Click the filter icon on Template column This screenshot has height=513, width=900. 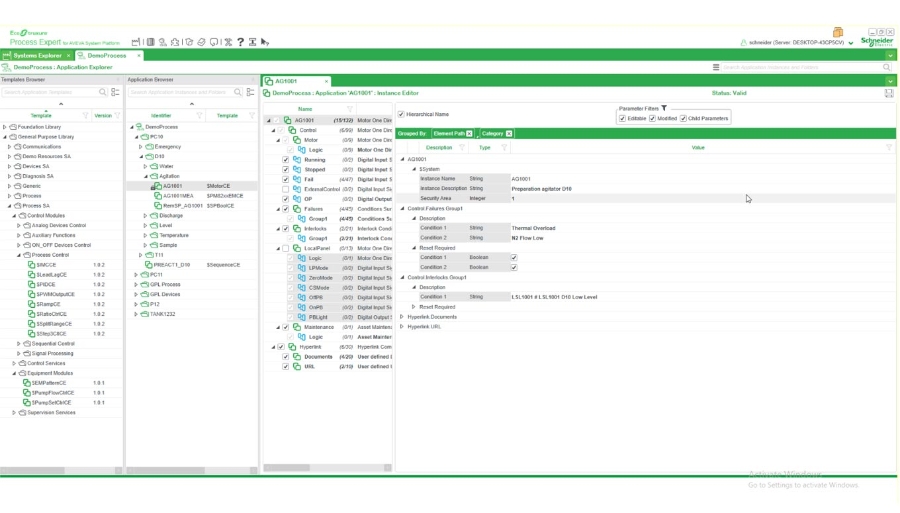point(86,116)
